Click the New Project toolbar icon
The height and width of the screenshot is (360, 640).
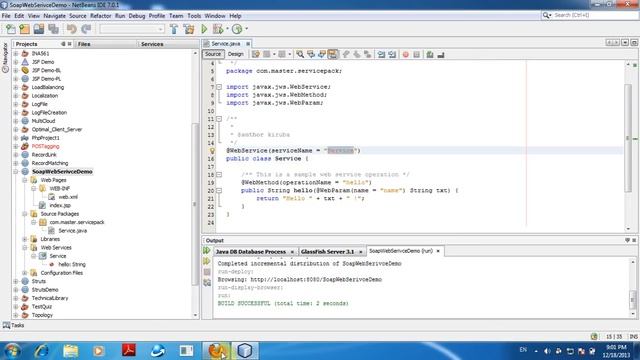click(x=24, y=29)
